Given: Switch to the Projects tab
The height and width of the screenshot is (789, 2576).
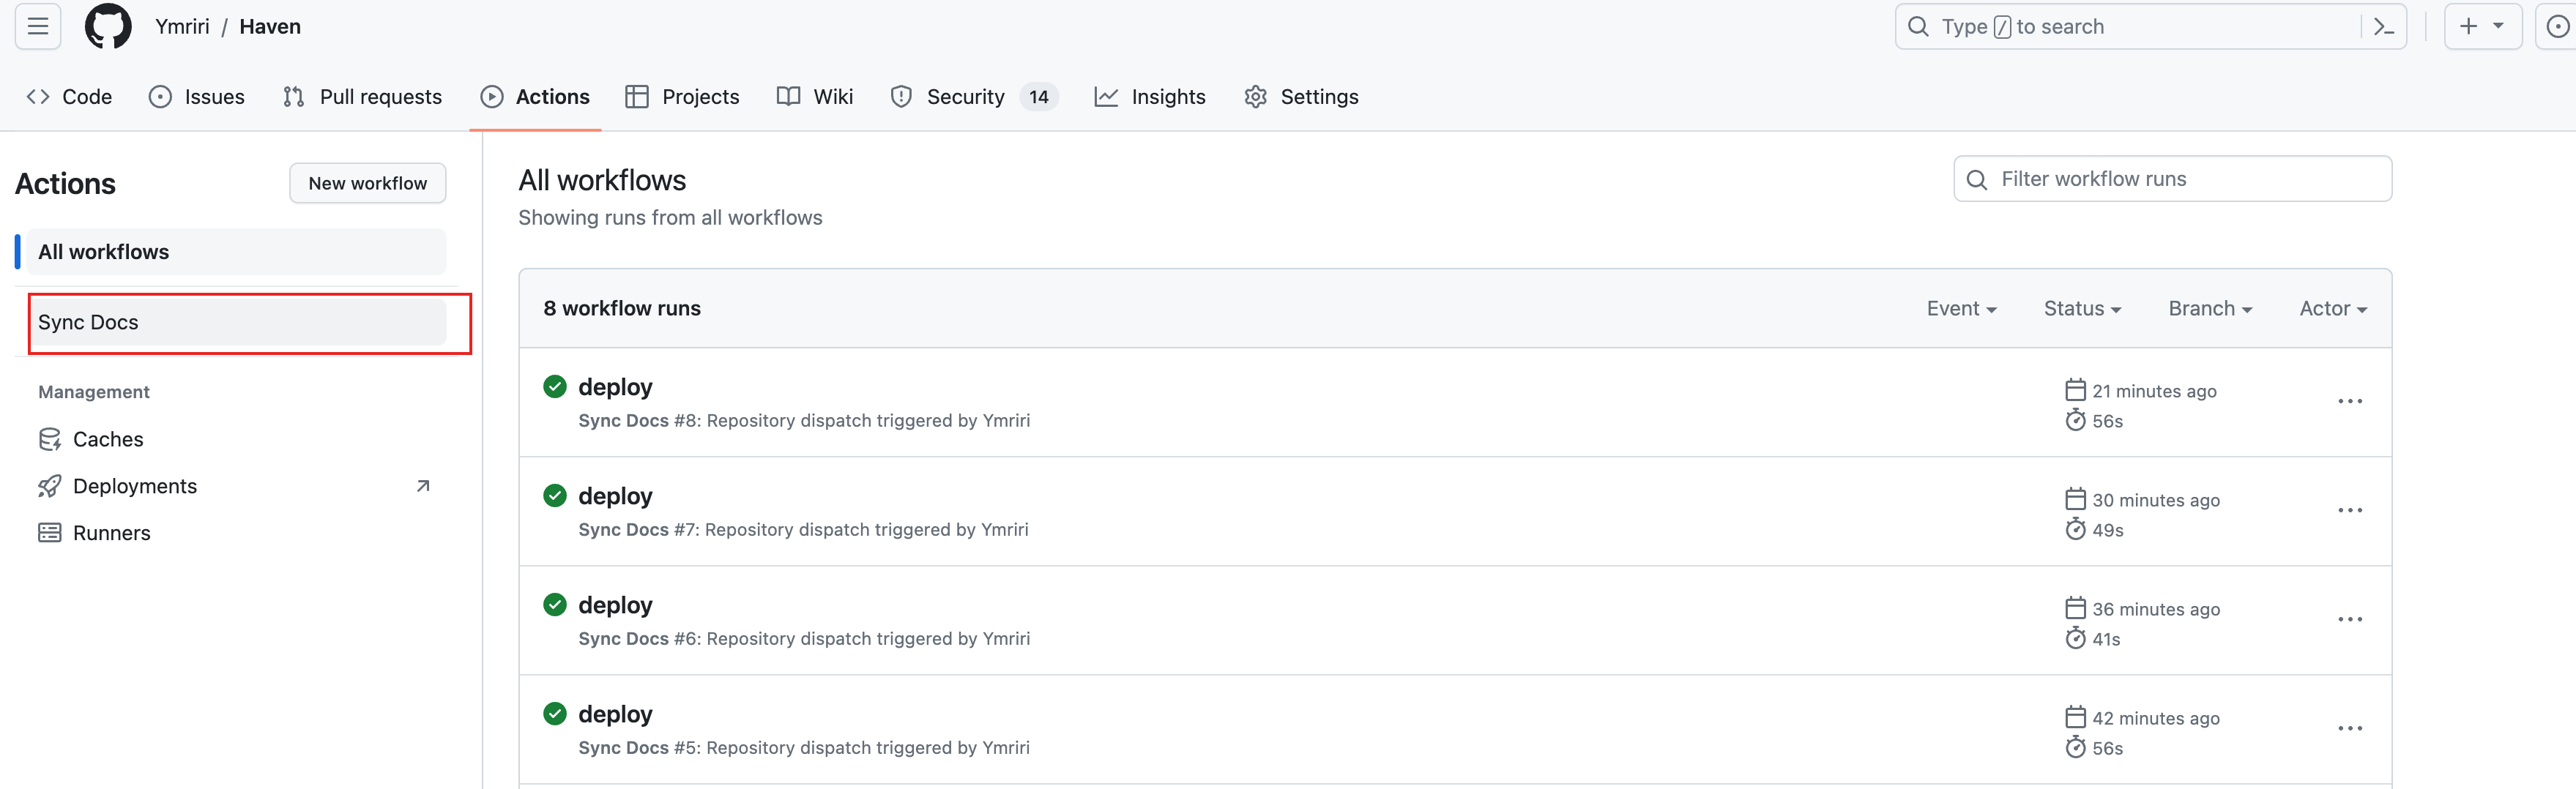Looking at the screenshot, I should [x=682, y=97].
